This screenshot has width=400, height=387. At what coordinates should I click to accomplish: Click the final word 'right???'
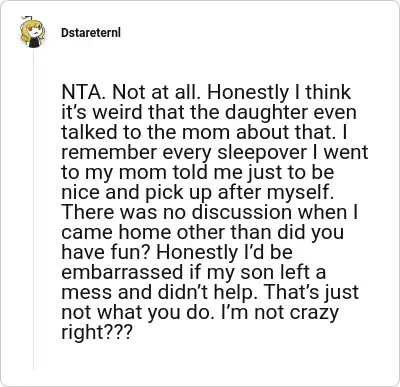coord(97,332)
